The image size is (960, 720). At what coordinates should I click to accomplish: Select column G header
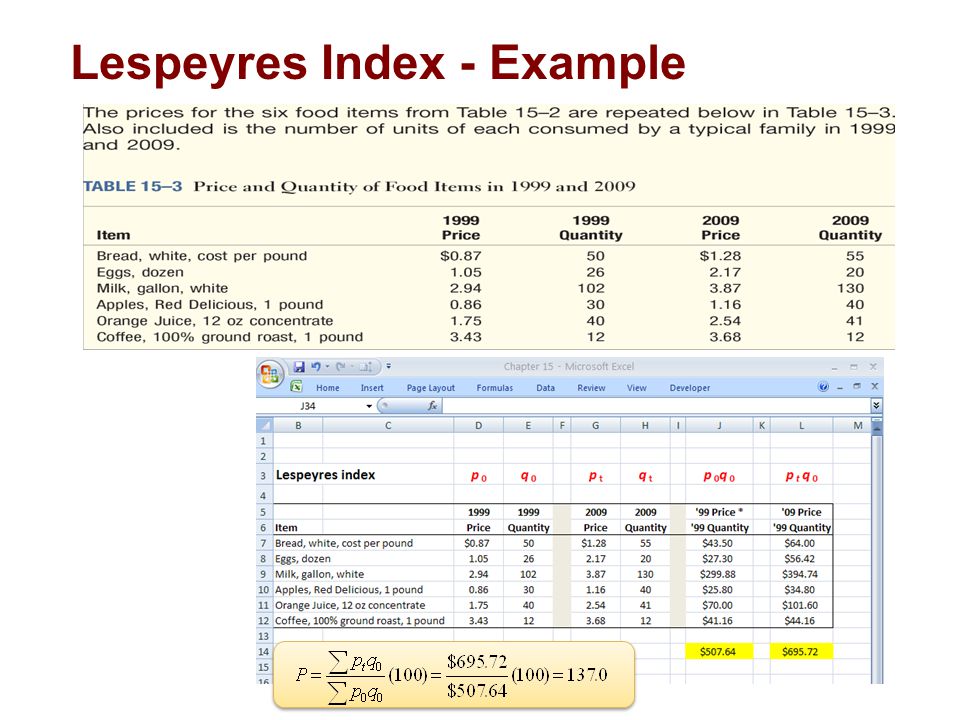tap(595, 425)
